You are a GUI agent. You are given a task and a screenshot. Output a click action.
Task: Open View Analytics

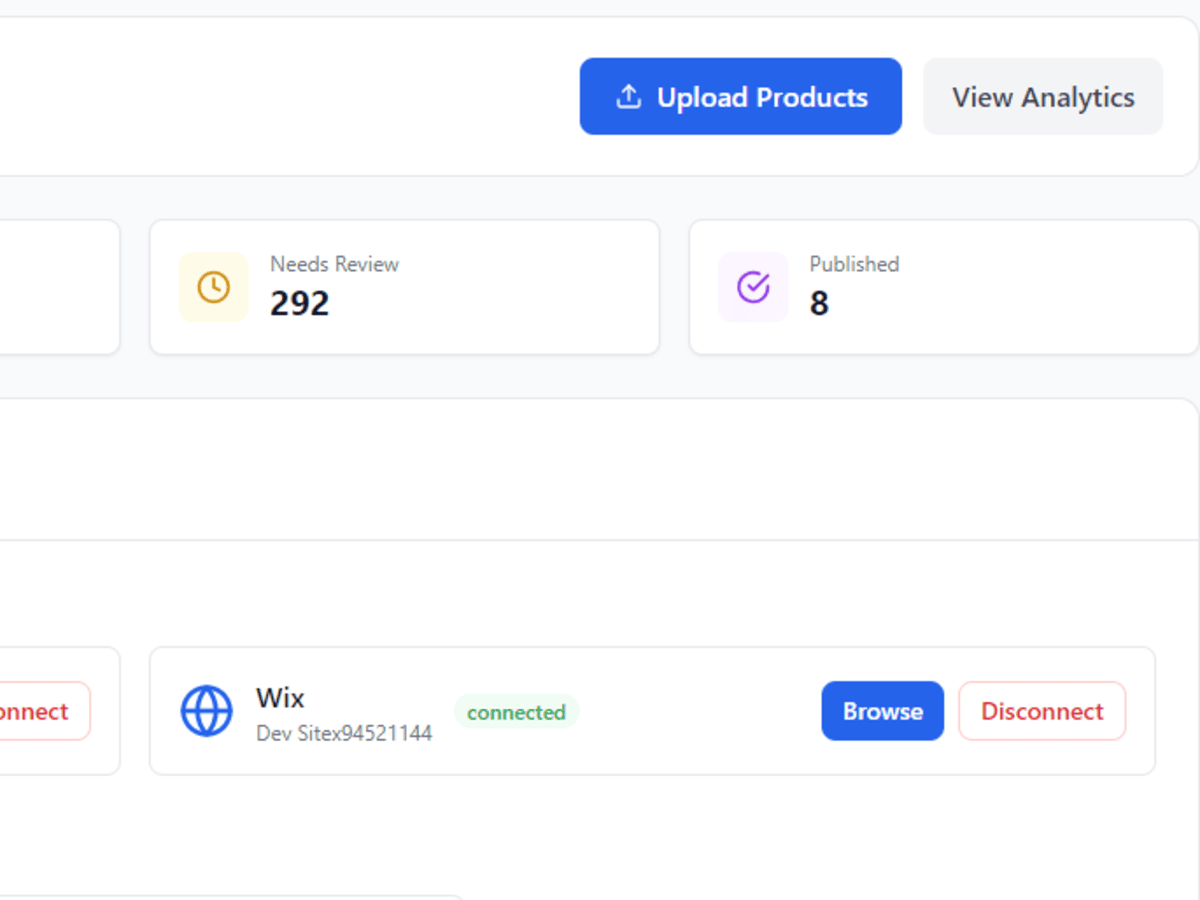1043,97
